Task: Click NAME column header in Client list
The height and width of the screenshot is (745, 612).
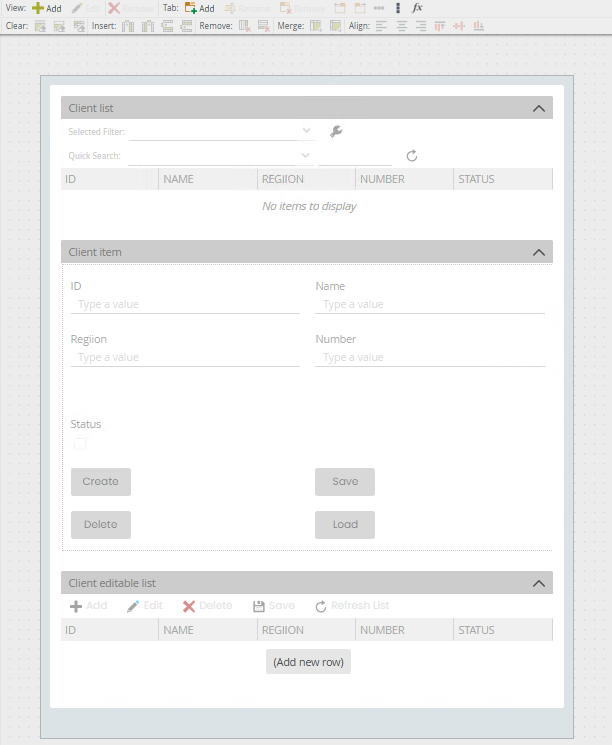Action: (208, 179)
